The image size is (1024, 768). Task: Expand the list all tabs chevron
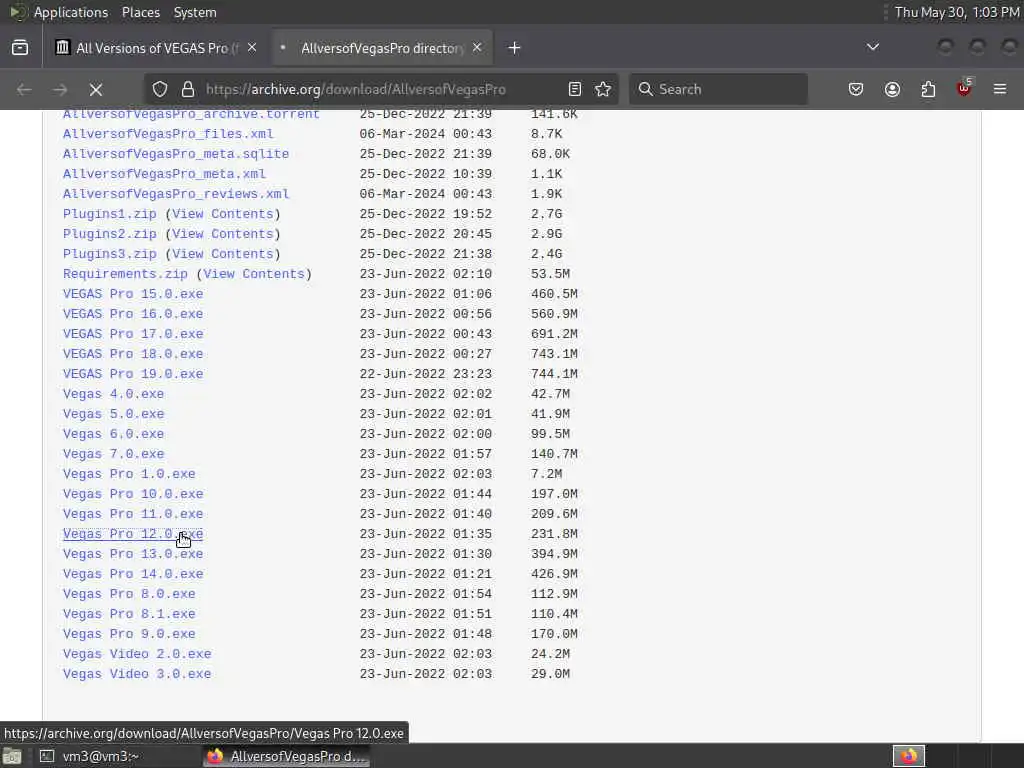[872, 47]
